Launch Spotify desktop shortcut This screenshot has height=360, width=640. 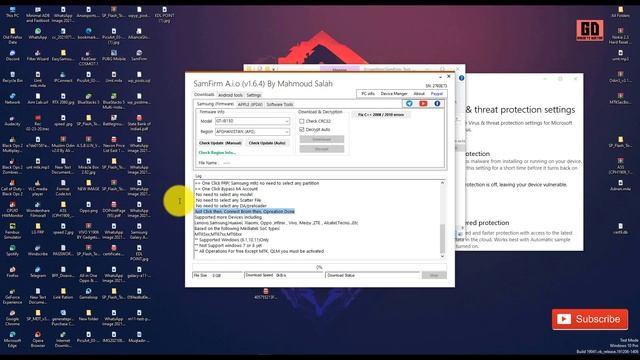[x=12, y=250]
